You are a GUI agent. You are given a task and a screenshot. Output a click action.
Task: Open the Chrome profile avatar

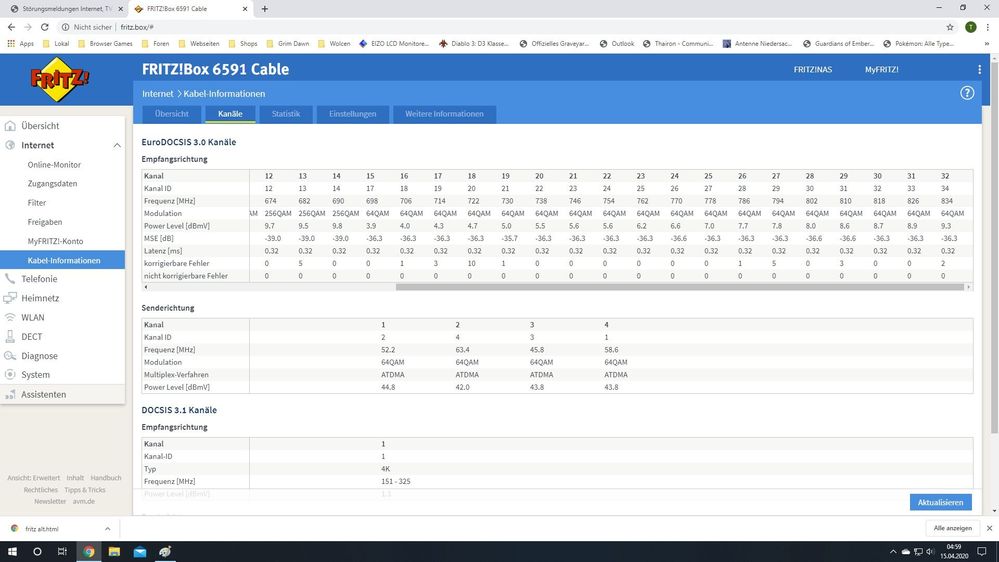(970, 27)
